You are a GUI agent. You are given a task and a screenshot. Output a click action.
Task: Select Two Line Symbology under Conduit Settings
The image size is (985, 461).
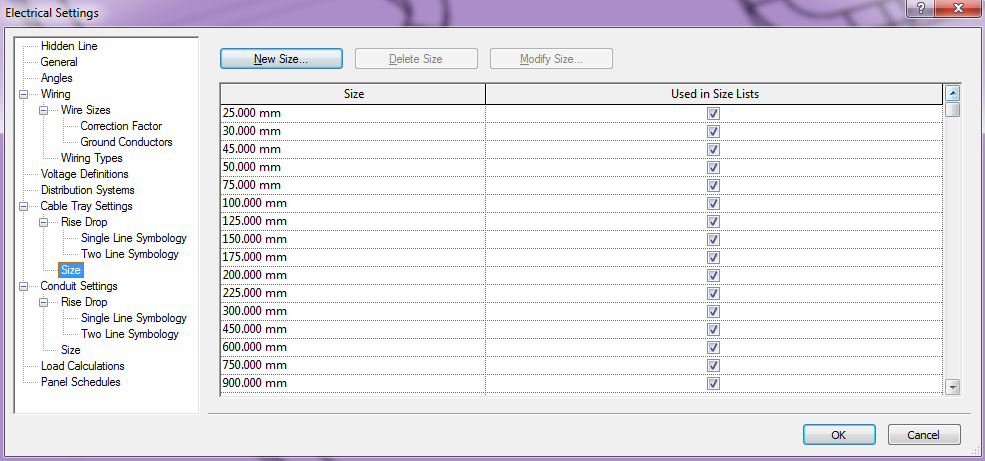coord(130,334)
